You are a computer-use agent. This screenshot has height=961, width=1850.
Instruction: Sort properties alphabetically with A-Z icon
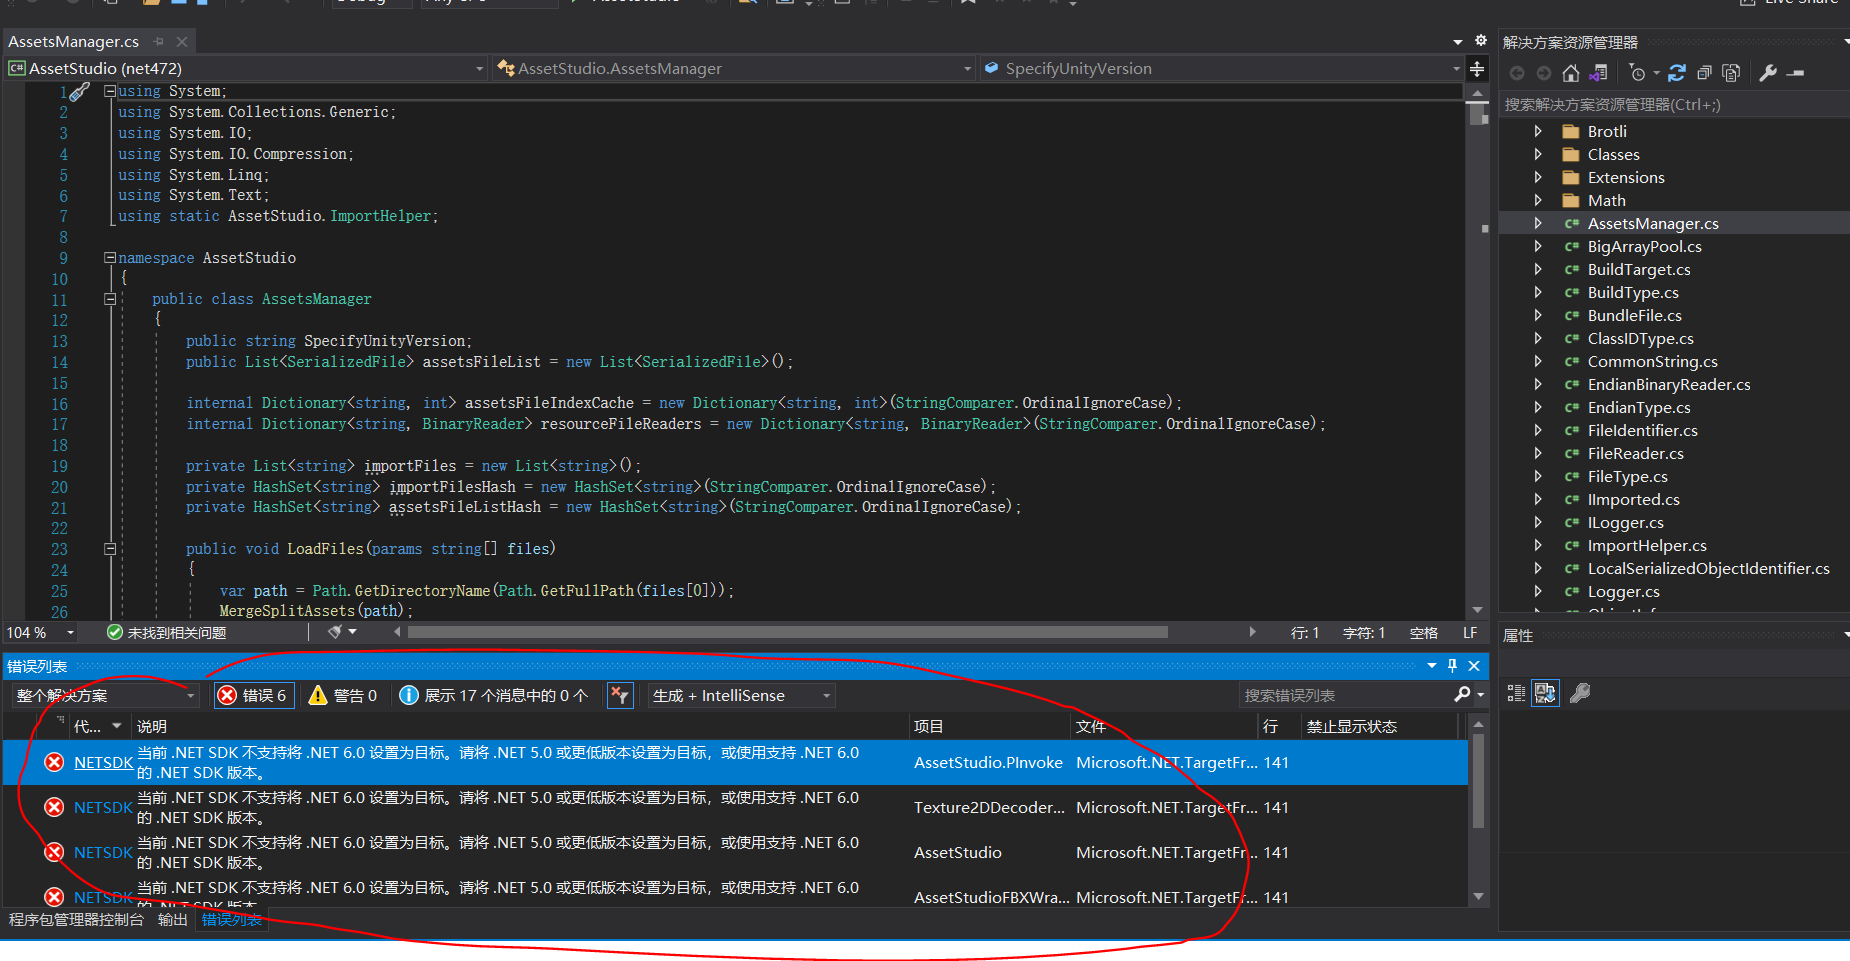1545,693
